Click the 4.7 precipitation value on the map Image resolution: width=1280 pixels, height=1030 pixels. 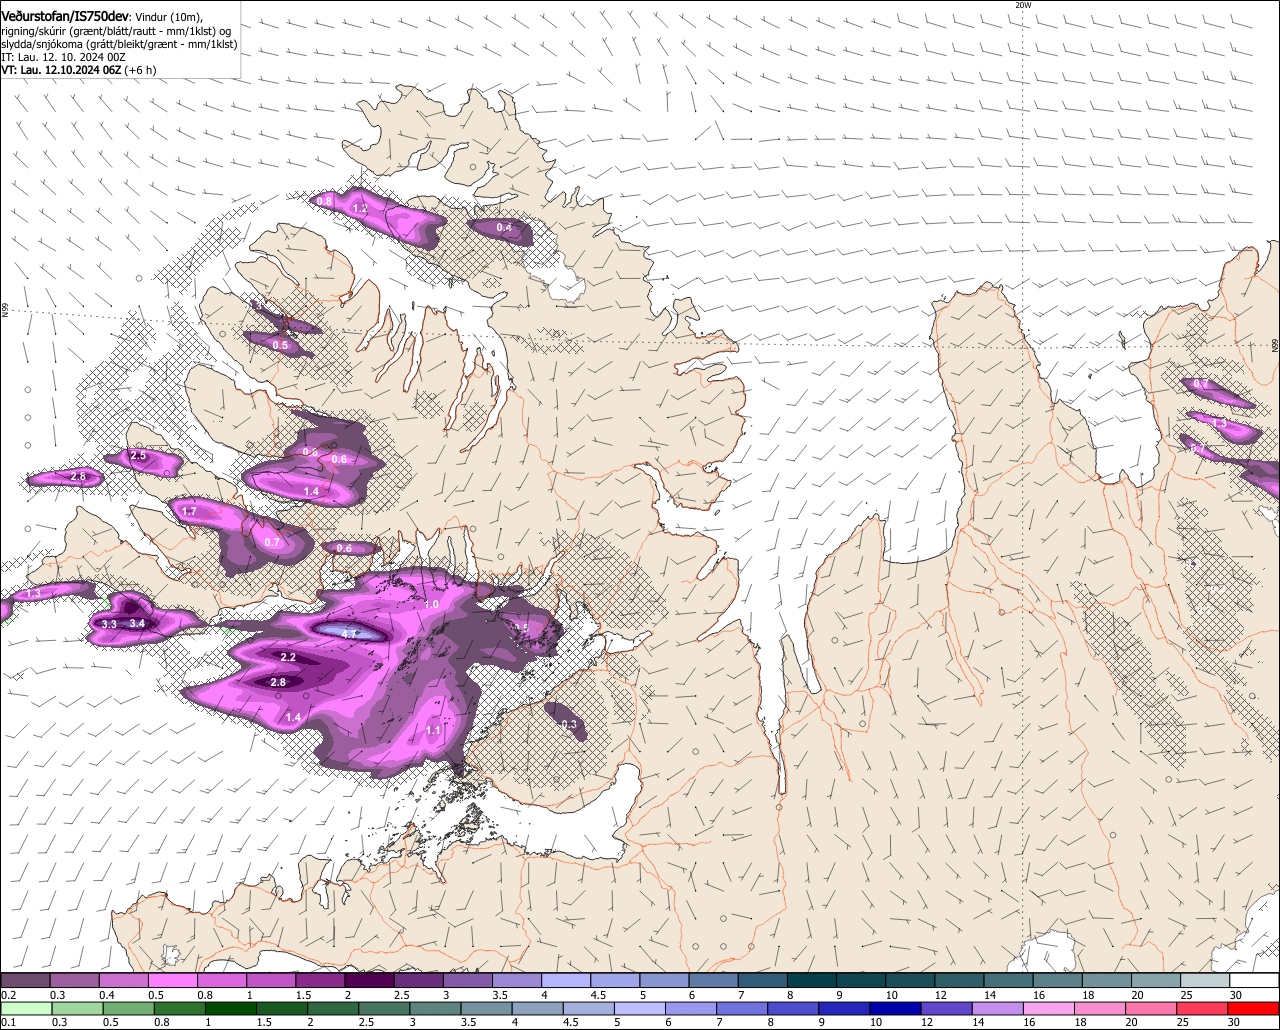point(350,633)
